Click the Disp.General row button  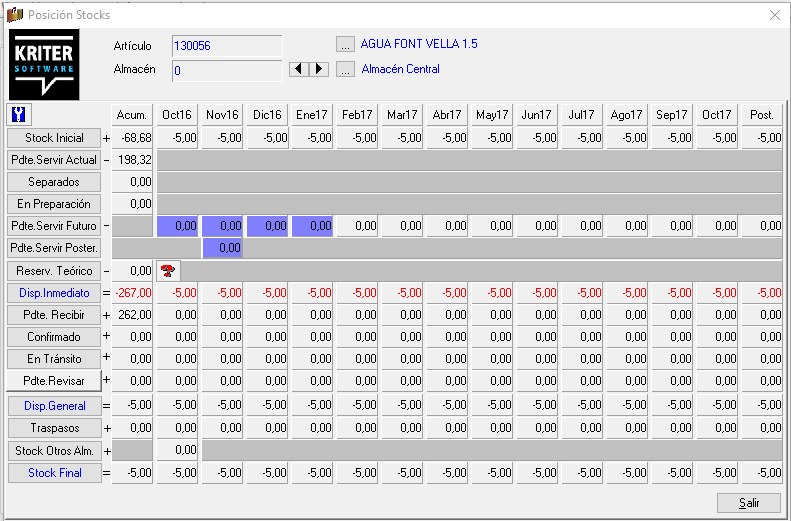54,406
